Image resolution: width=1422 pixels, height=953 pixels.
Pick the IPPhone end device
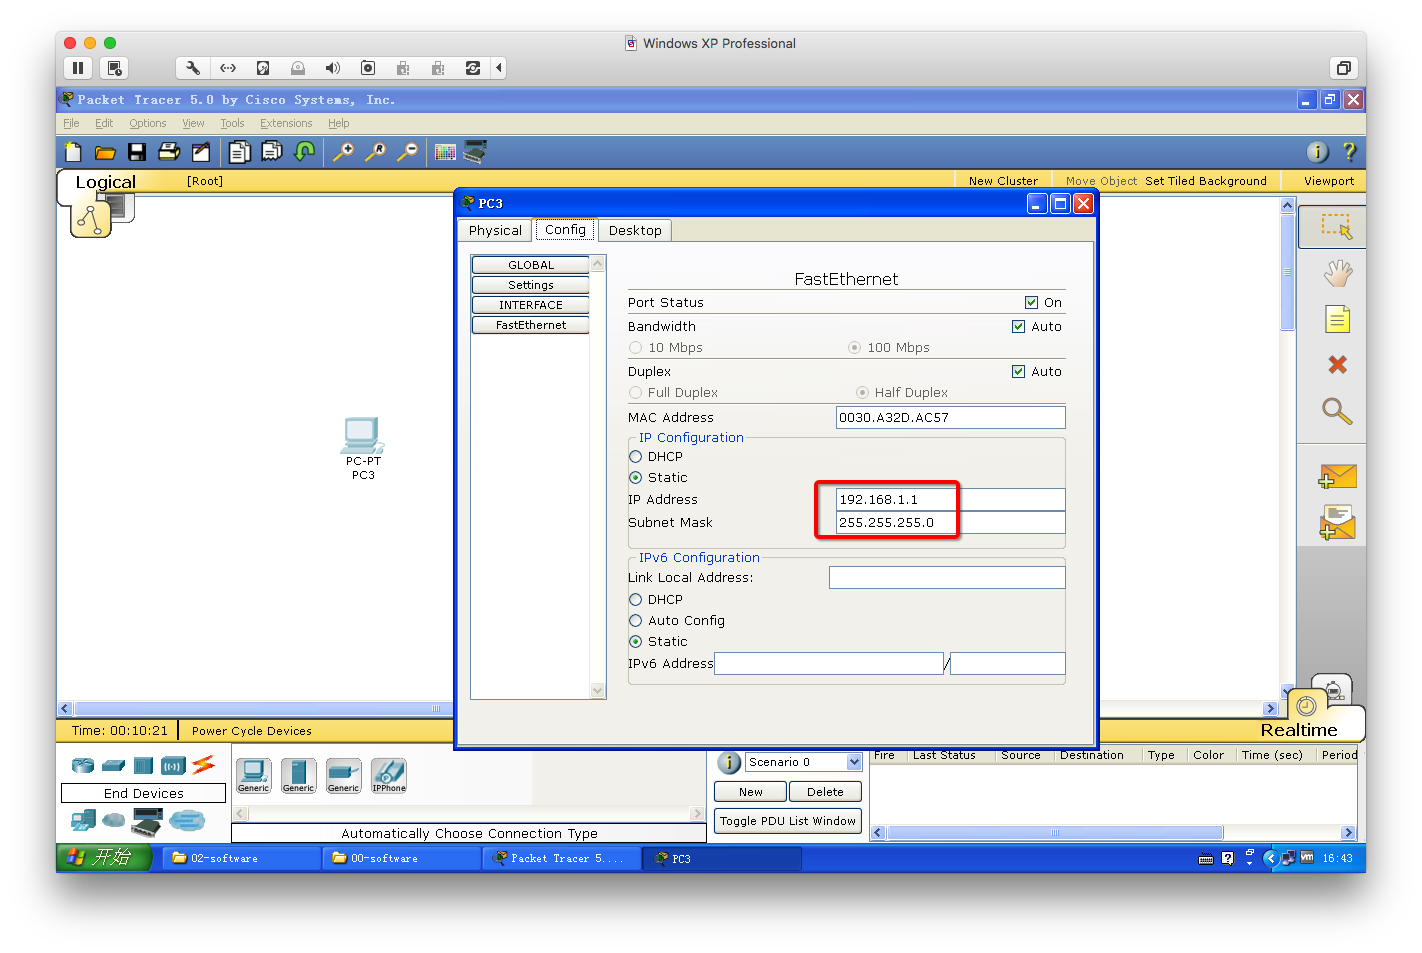(389, 775)
